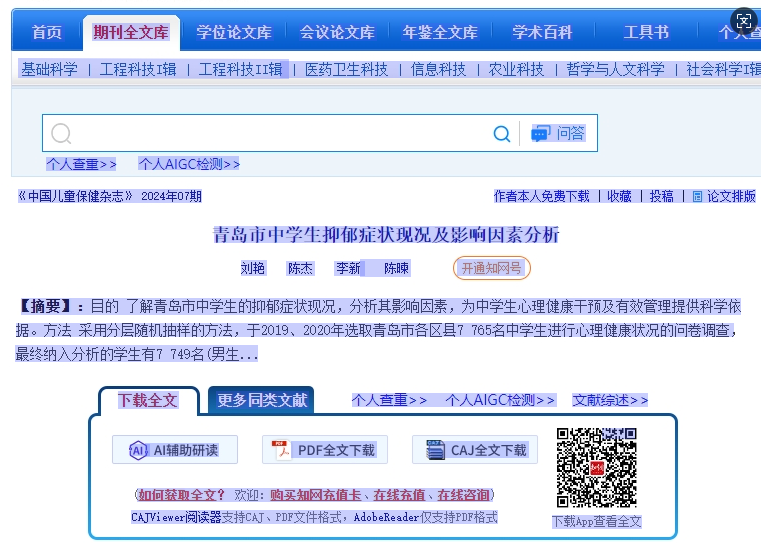Click the QR code for the app download
The height and width of the screenshot is (546, 761).
tap(596, 468)
